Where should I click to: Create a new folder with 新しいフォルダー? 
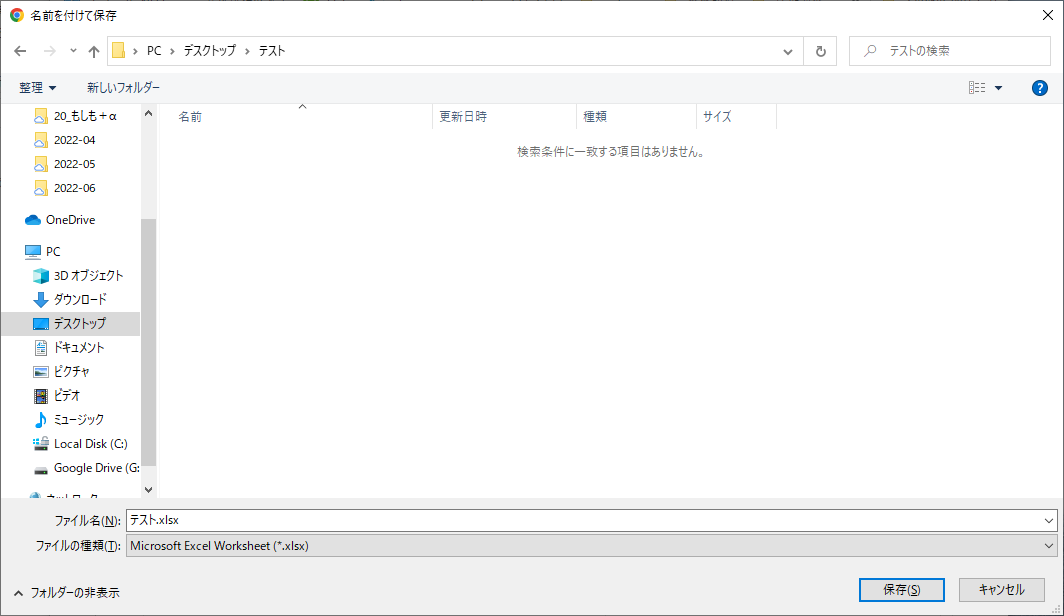[123, 88]
